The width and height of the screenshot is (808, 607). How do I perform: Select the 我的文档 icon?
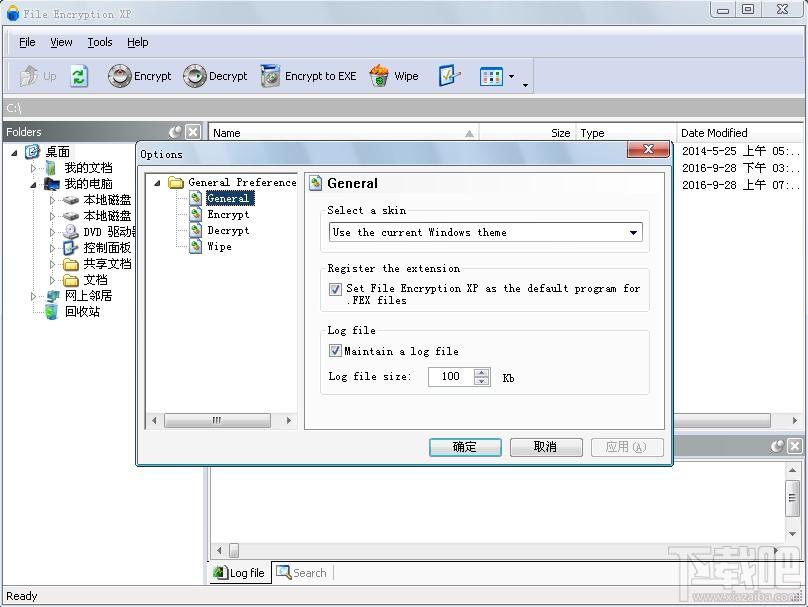[52, 168]
